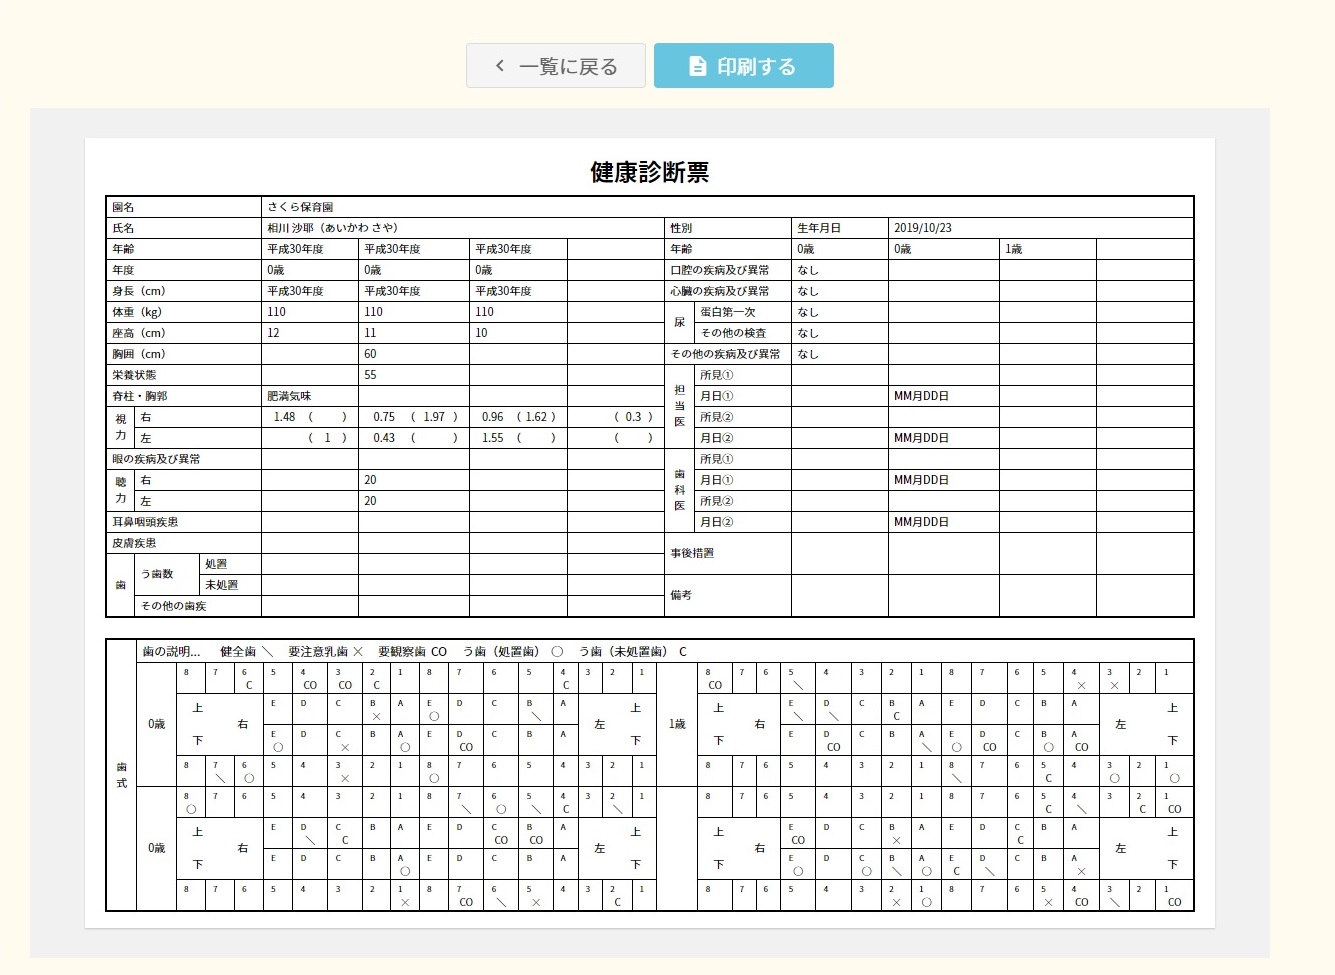Screen dimensions: 1335x975
Task: Click the その他の検査 label
Action: pos(733,333)
